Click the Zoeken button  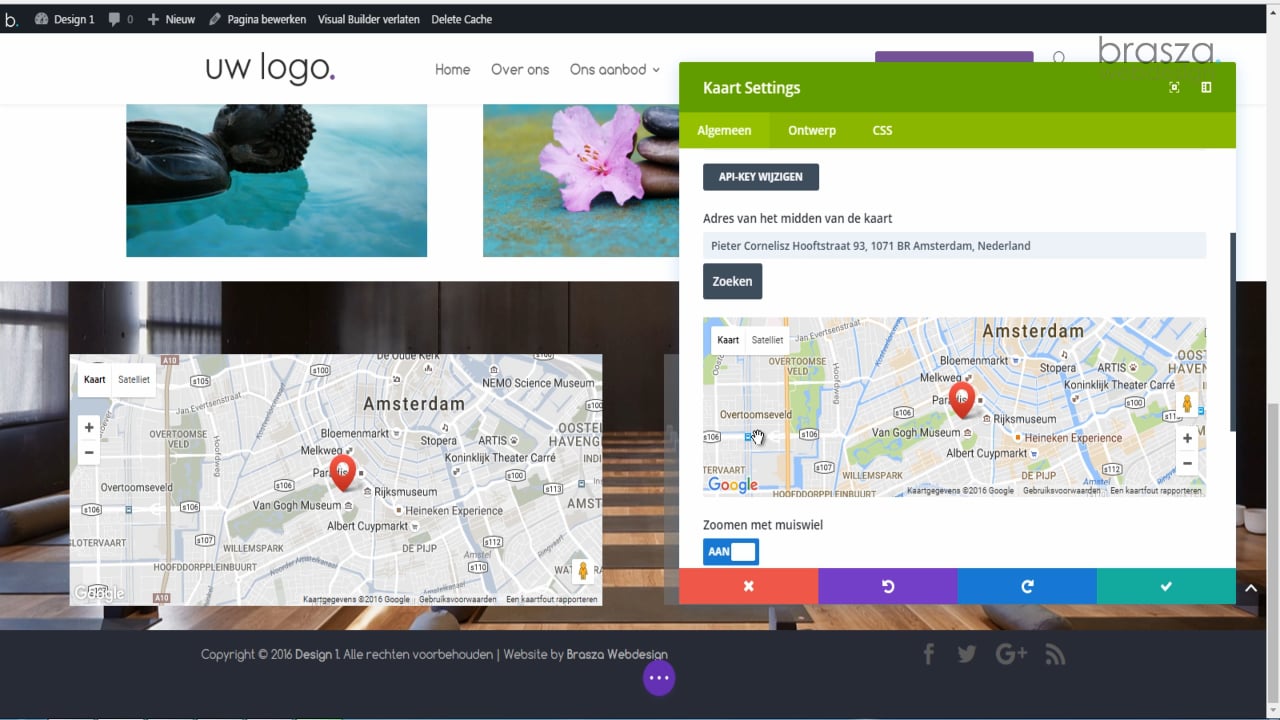pyautogui.click(x=733, y=281)
